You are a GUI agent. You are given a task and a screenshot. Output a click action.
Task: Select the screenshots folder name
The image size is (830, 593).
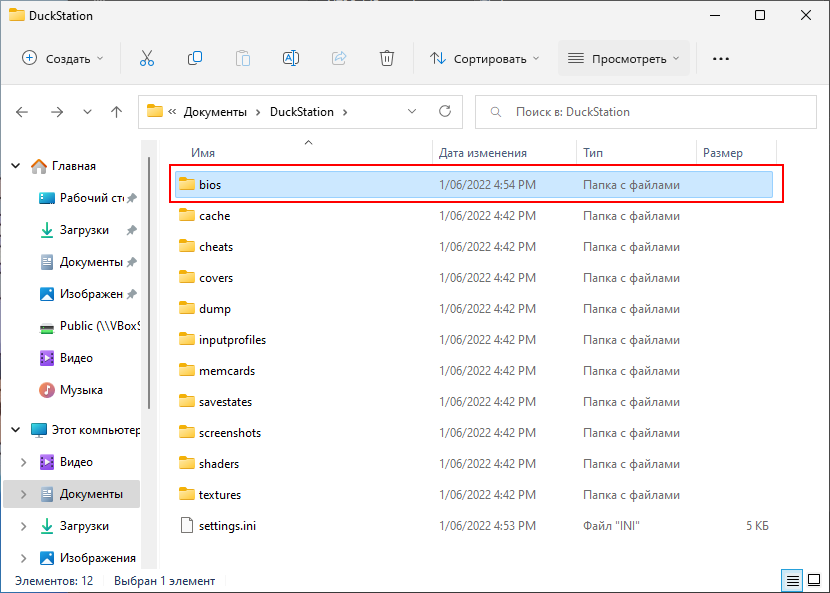[x=230, y=433]
